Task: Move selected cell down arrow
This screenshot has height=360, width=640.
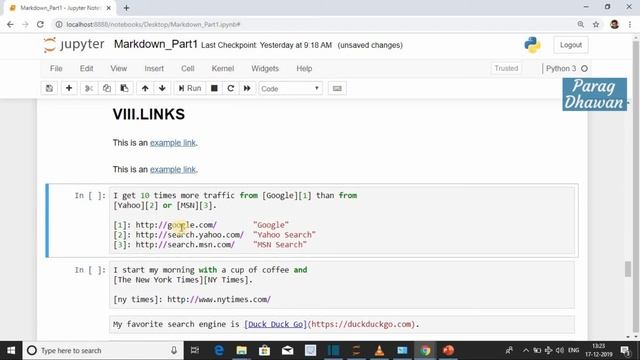Action: [x=162, y=88]
